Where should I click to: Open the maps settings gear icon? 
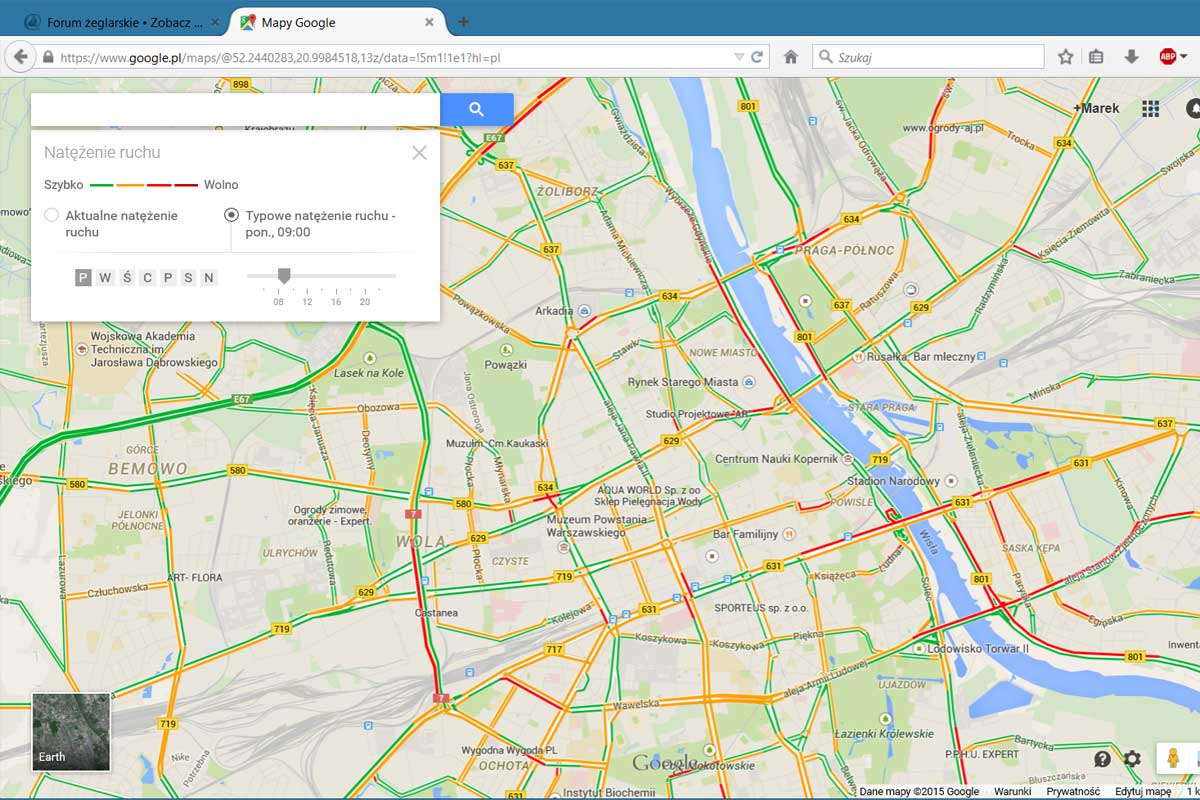1132,759
